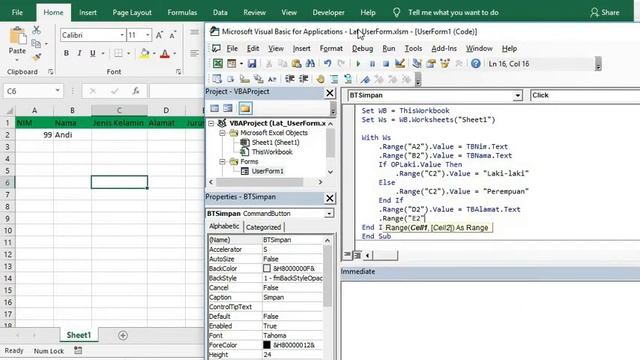Viewport: 640px width, 360px height.
Task: Click Tell me what you want to do
Action: click(453, 13)
